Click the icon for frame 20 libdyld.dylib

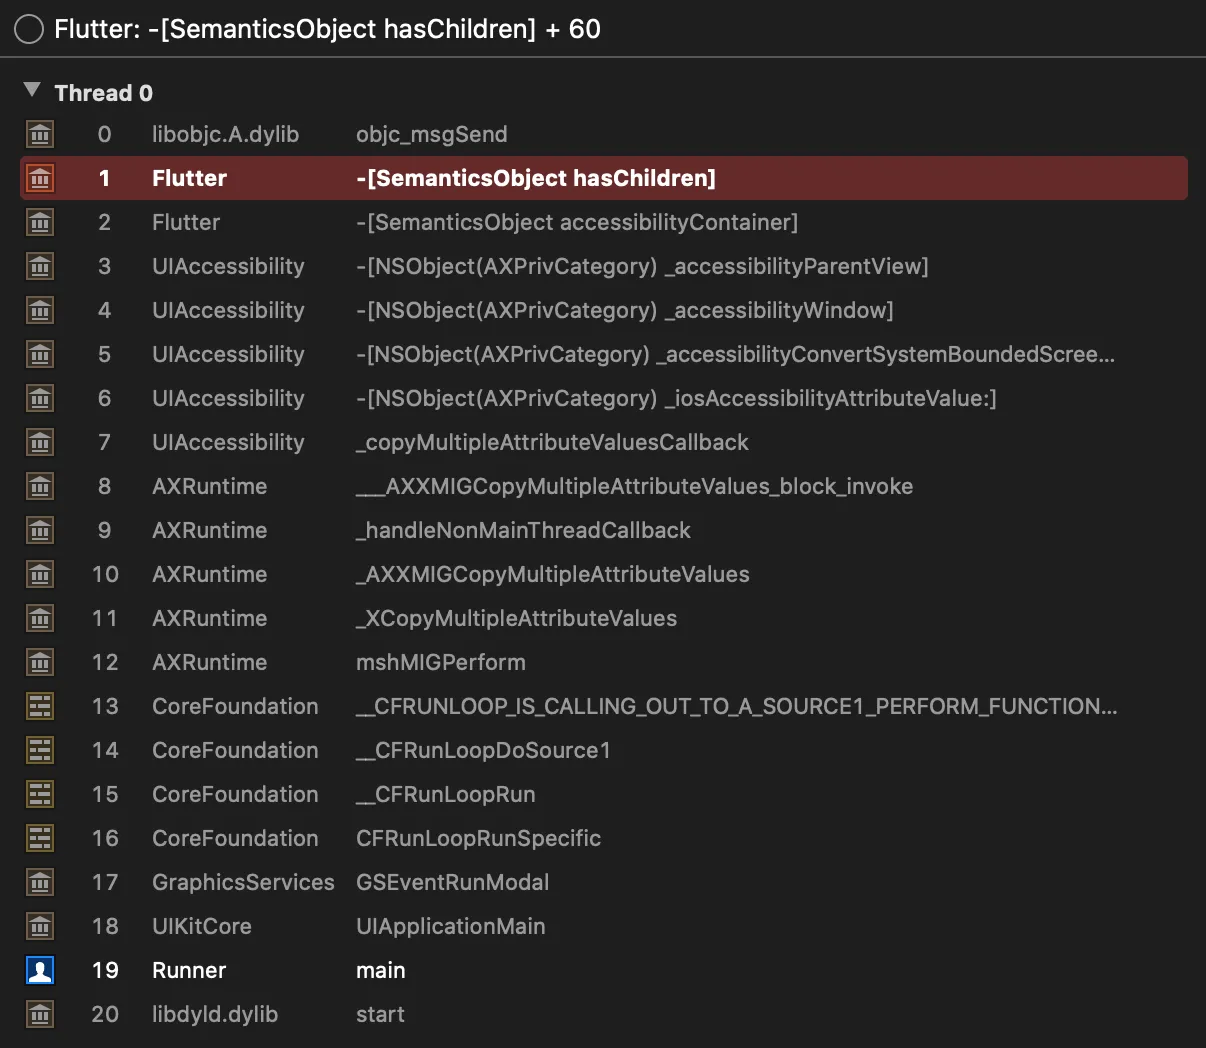click(x=40, y=1014)
